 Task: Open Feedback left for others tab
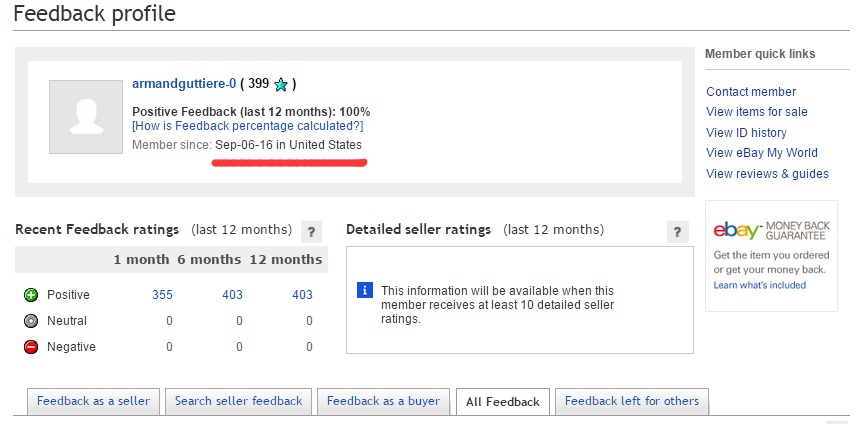click(x=632, y=401)
